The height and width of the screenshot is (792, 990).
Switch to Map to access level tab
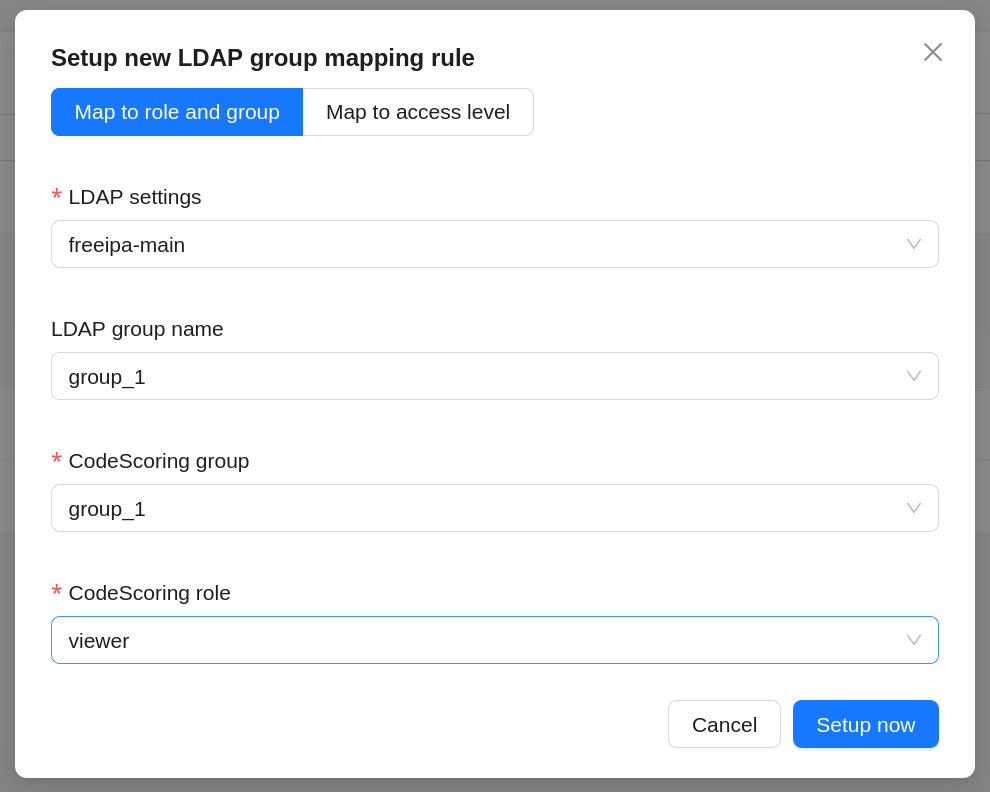[x=418, y=112]
